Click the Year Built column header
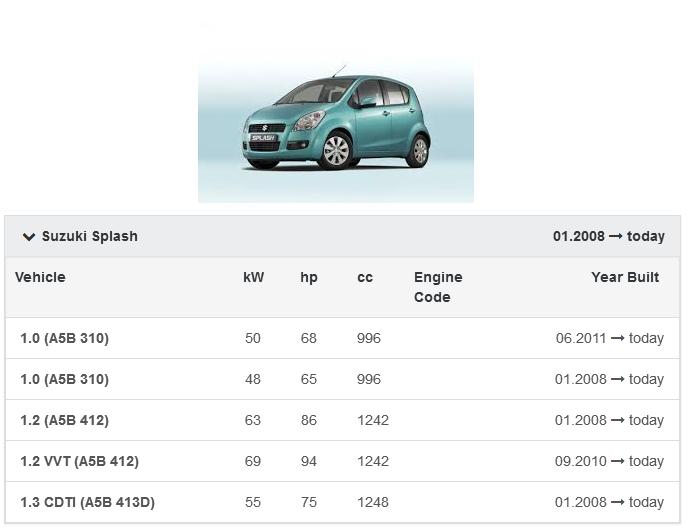This screenshot has width=687, height=528. 625,278
